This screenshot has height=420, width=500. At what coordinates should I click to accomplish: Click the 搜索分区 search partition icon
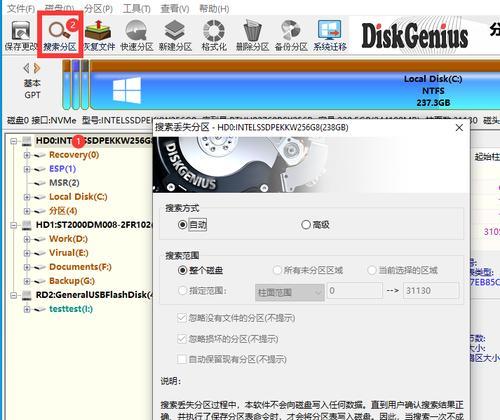pos(59,35)
